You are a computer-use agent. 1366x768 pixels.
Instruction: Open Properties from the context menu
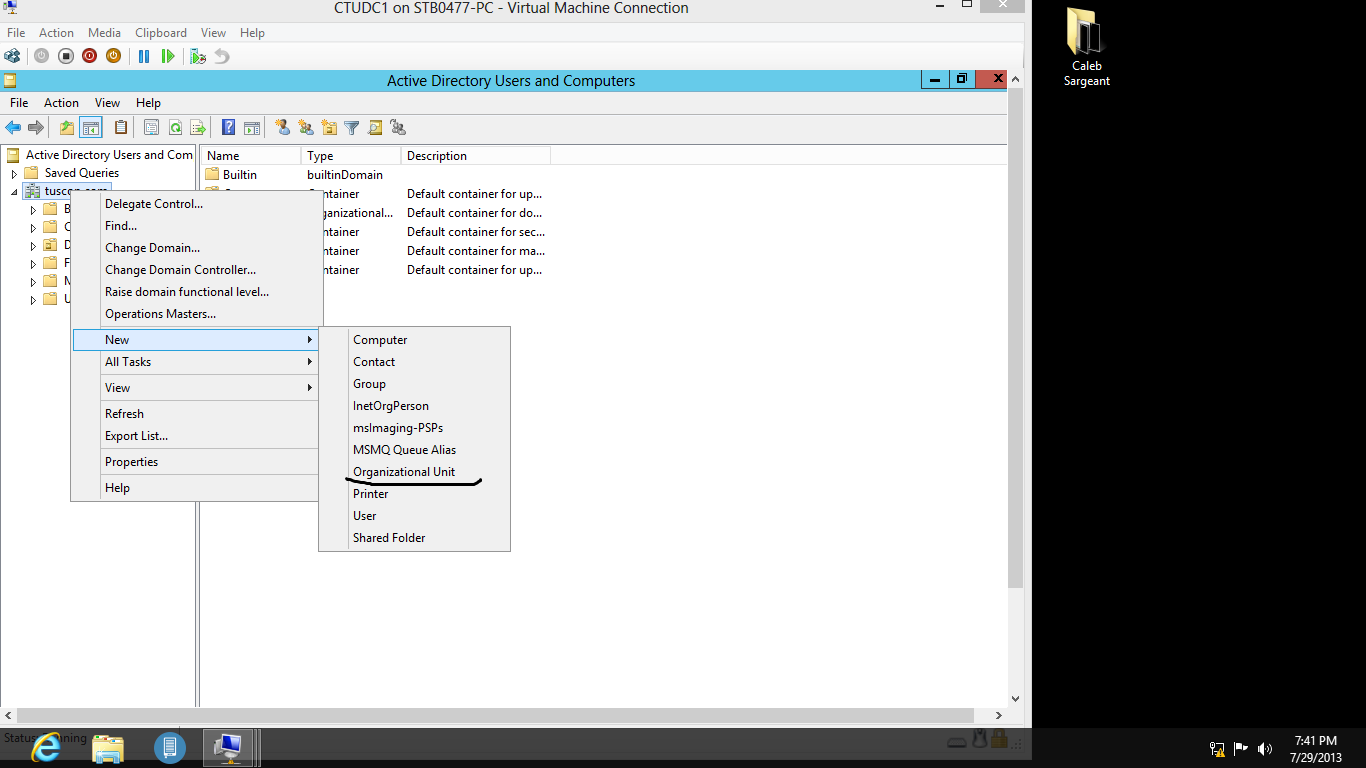196,462
